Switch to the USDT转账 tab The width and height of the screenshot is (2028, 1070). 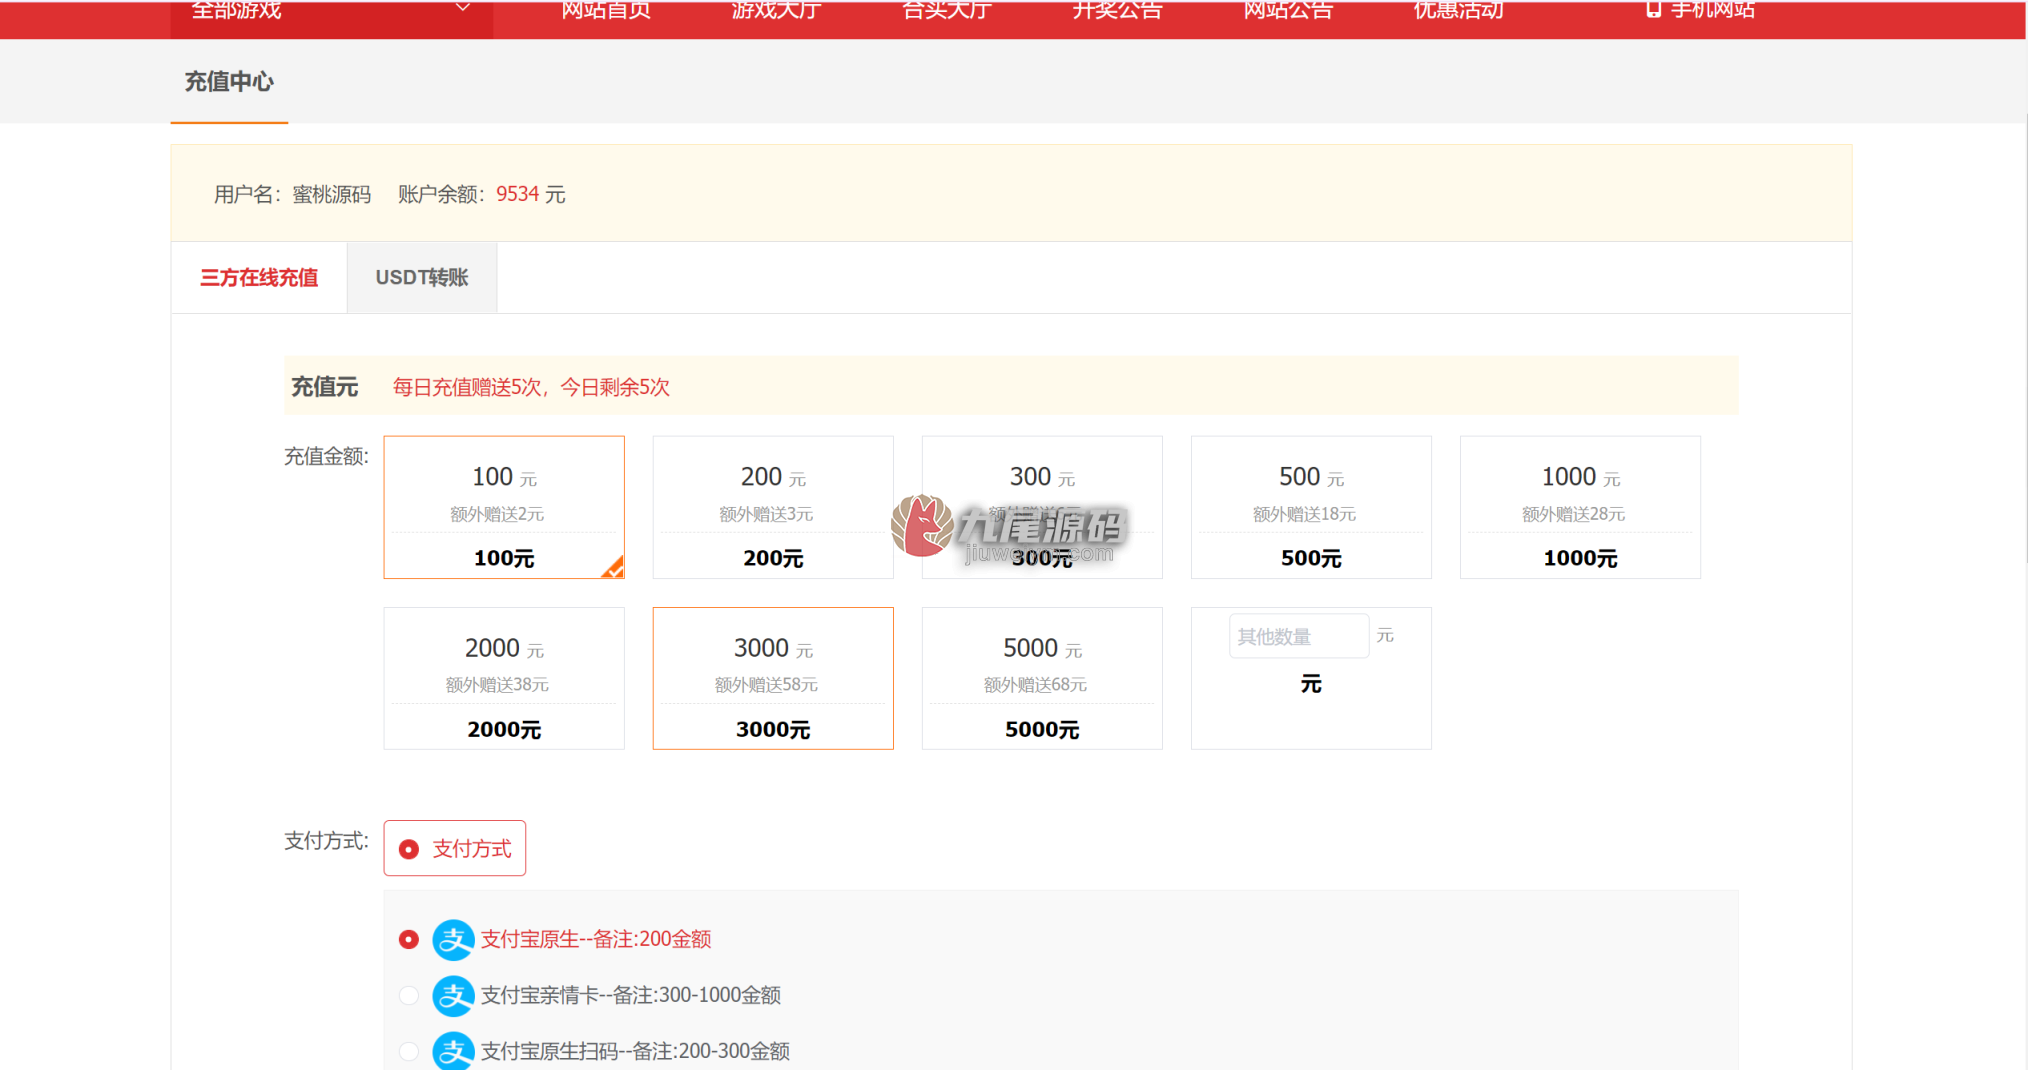click(422, 278)
